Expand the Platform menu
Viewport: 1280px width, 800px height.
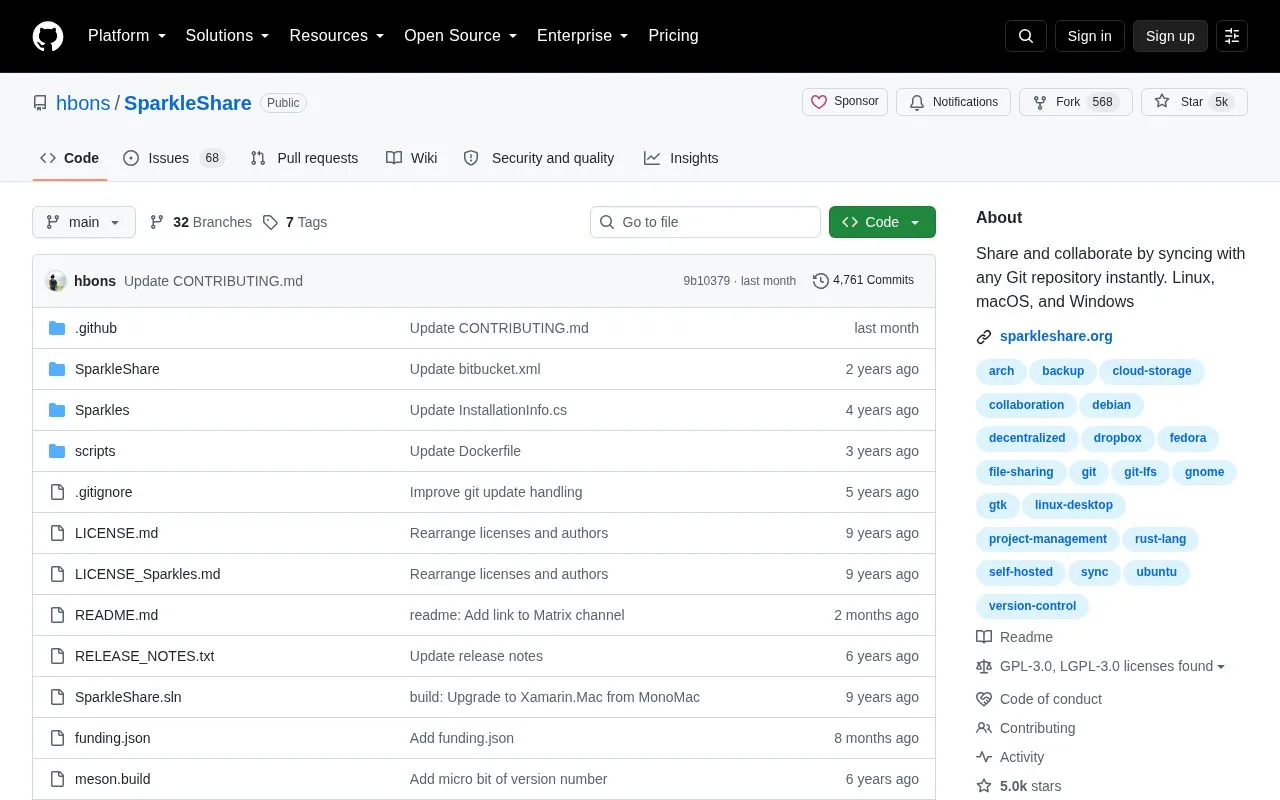click(127, 36)
